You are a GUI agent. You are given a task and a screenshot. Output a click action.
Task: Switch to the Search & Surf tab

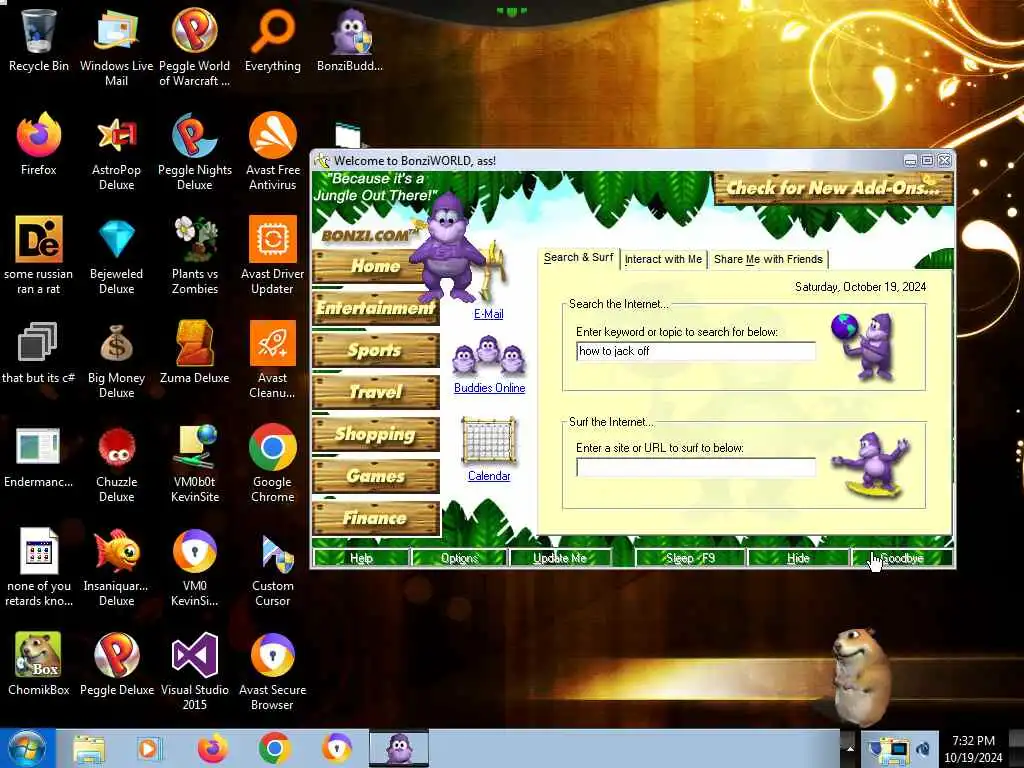(x=578, y=258)
